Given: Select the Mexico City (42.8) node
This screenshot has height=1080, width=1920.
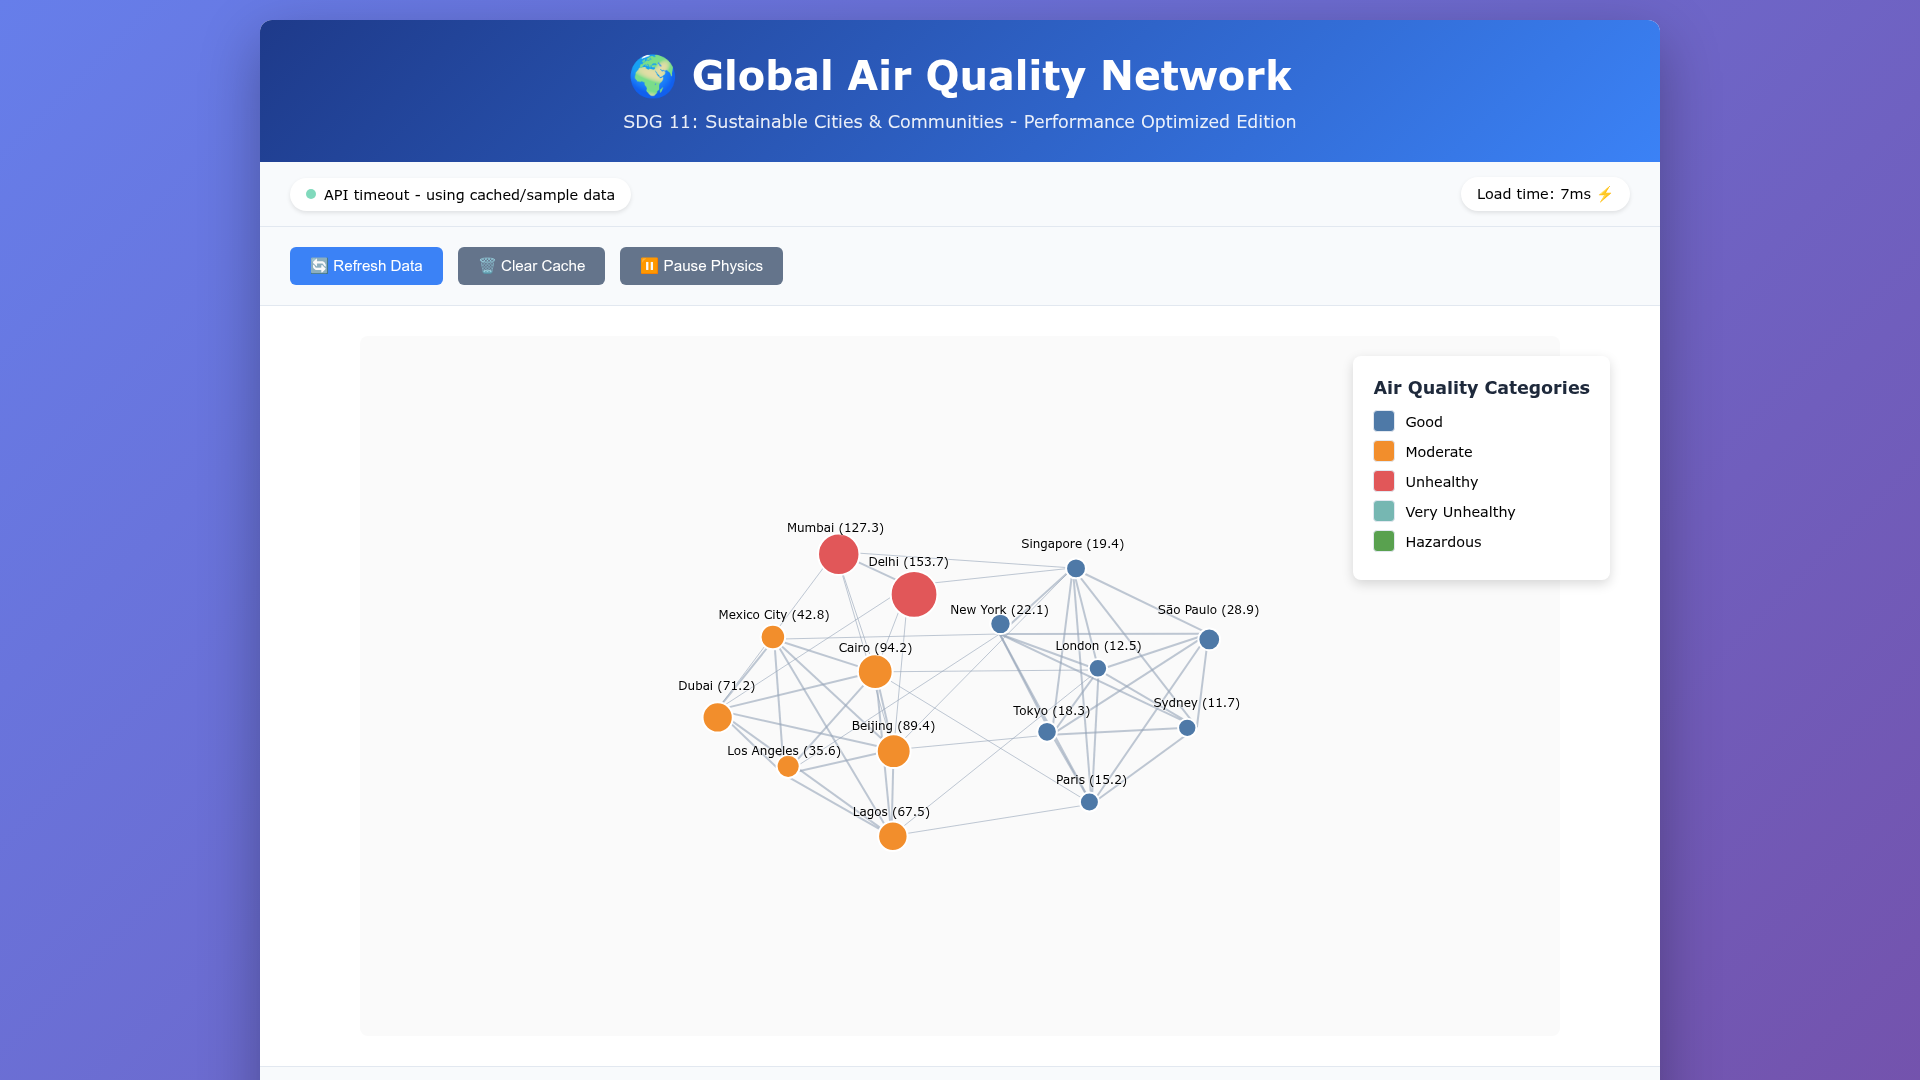Looking at the screenshot, I should coord(773,638).
